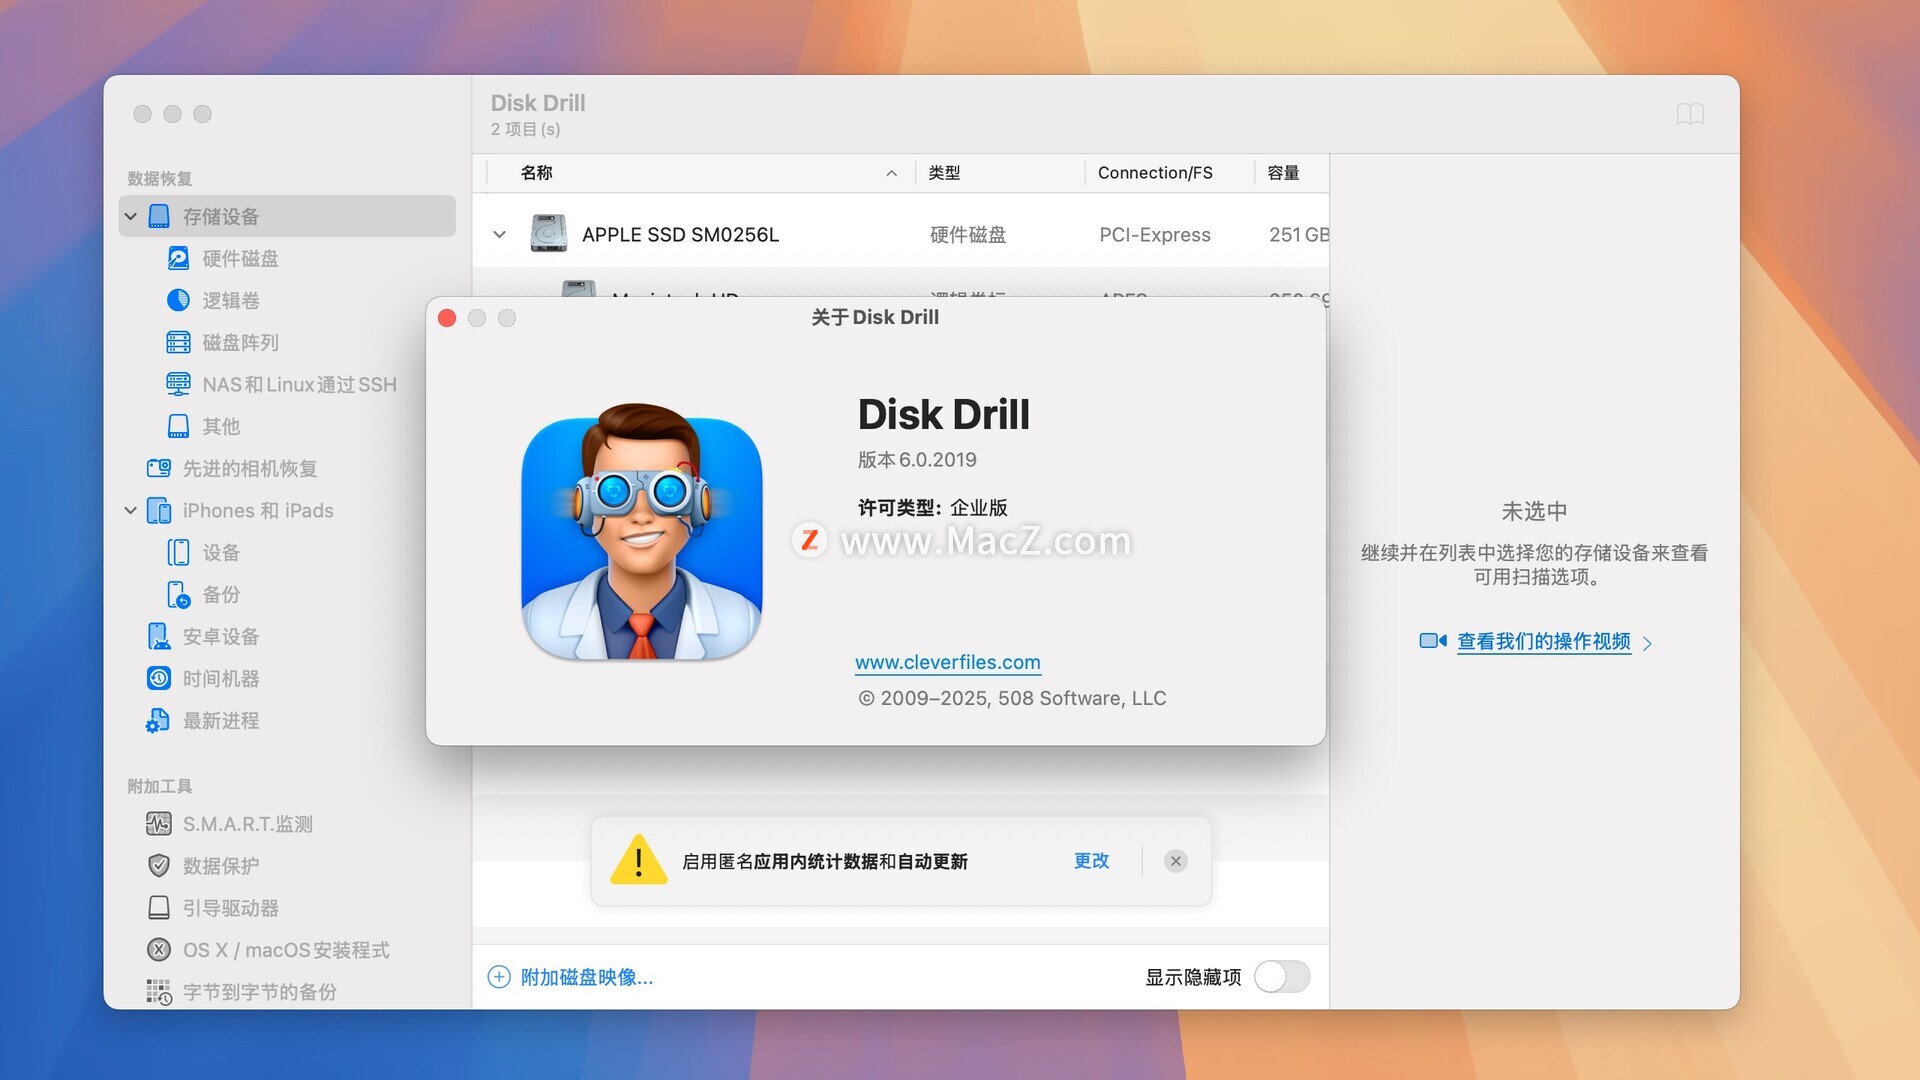
Task: Select the 安卓设备 Android icon
Action: pos(158,637)
